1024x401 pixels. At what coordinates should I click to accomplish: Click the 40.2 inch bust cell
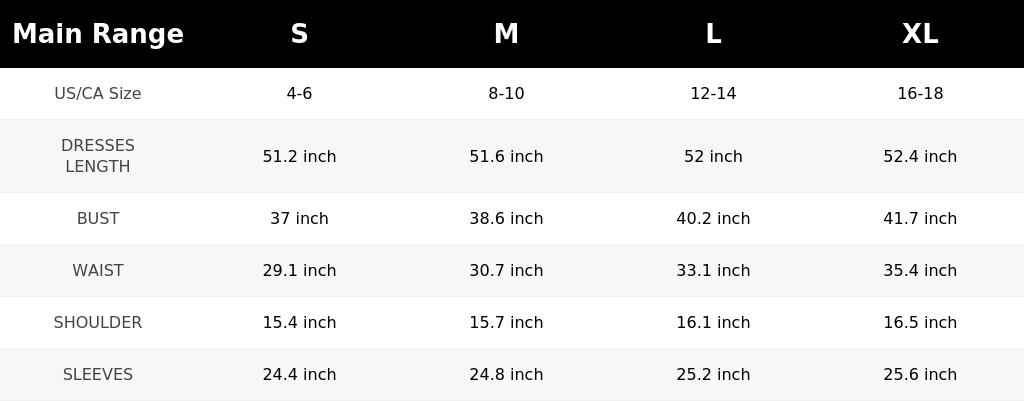click(713, 218)
